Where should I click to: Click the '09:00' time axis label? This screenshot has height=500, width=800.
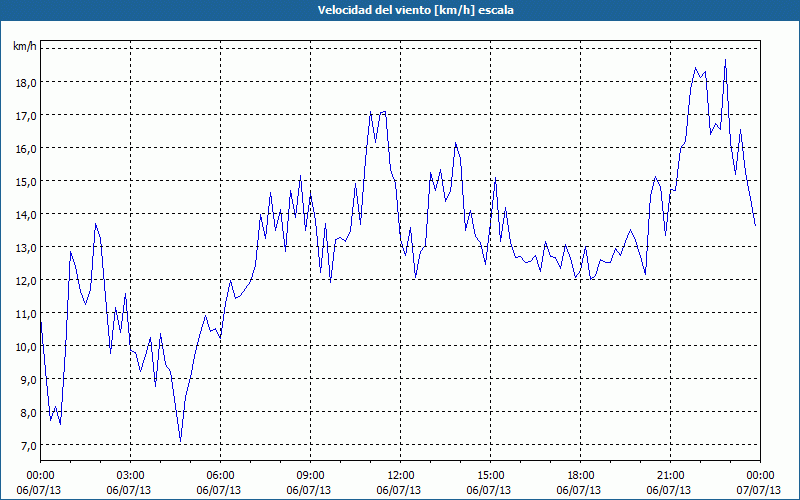pos(310,476)
